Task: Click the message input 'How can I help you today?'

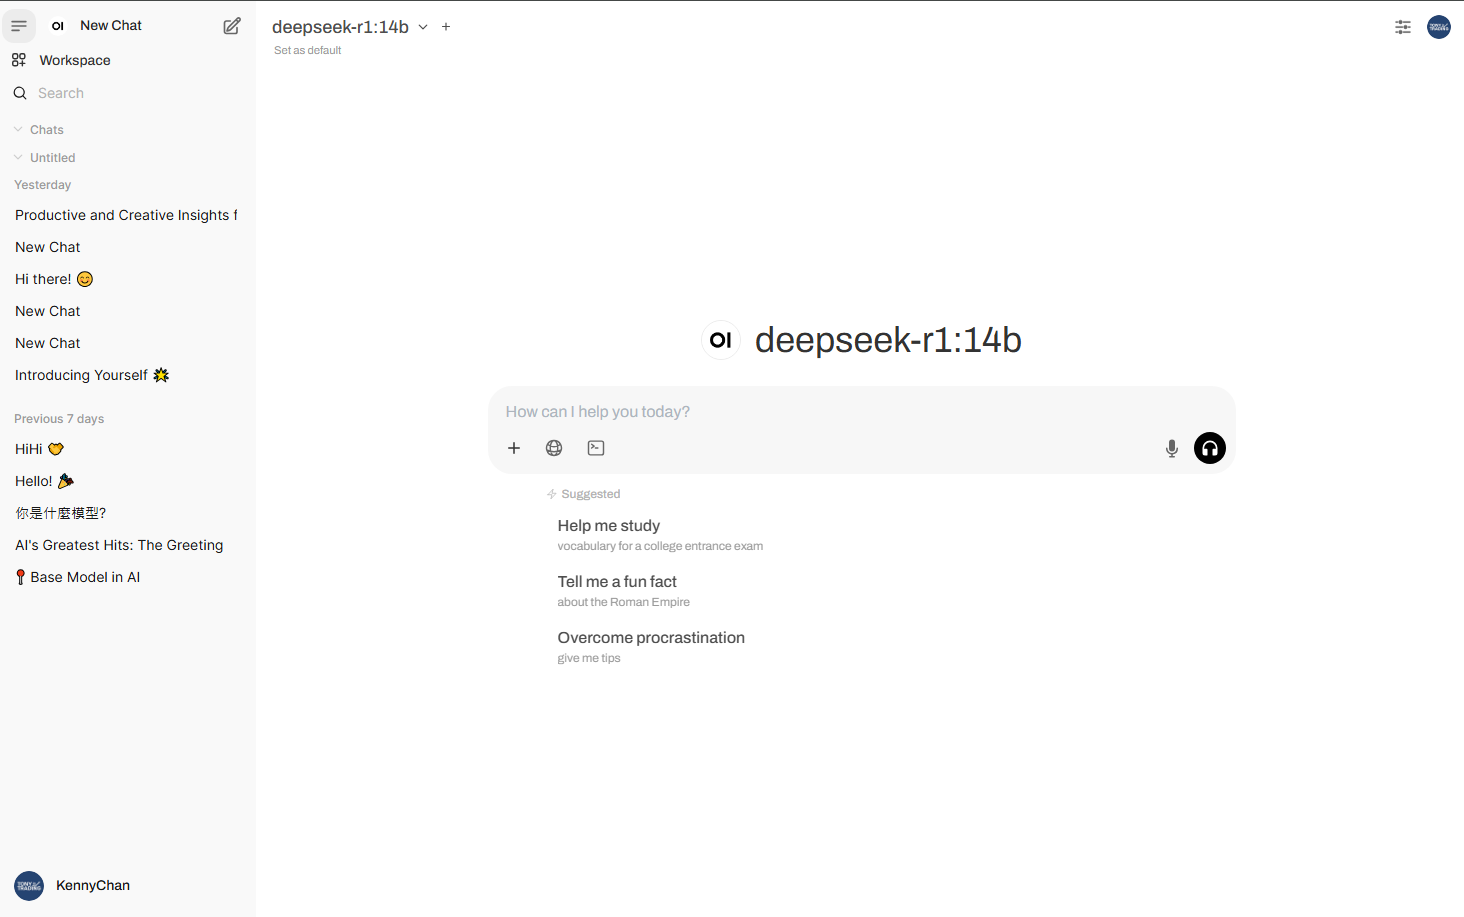Action: pos(861,412)
